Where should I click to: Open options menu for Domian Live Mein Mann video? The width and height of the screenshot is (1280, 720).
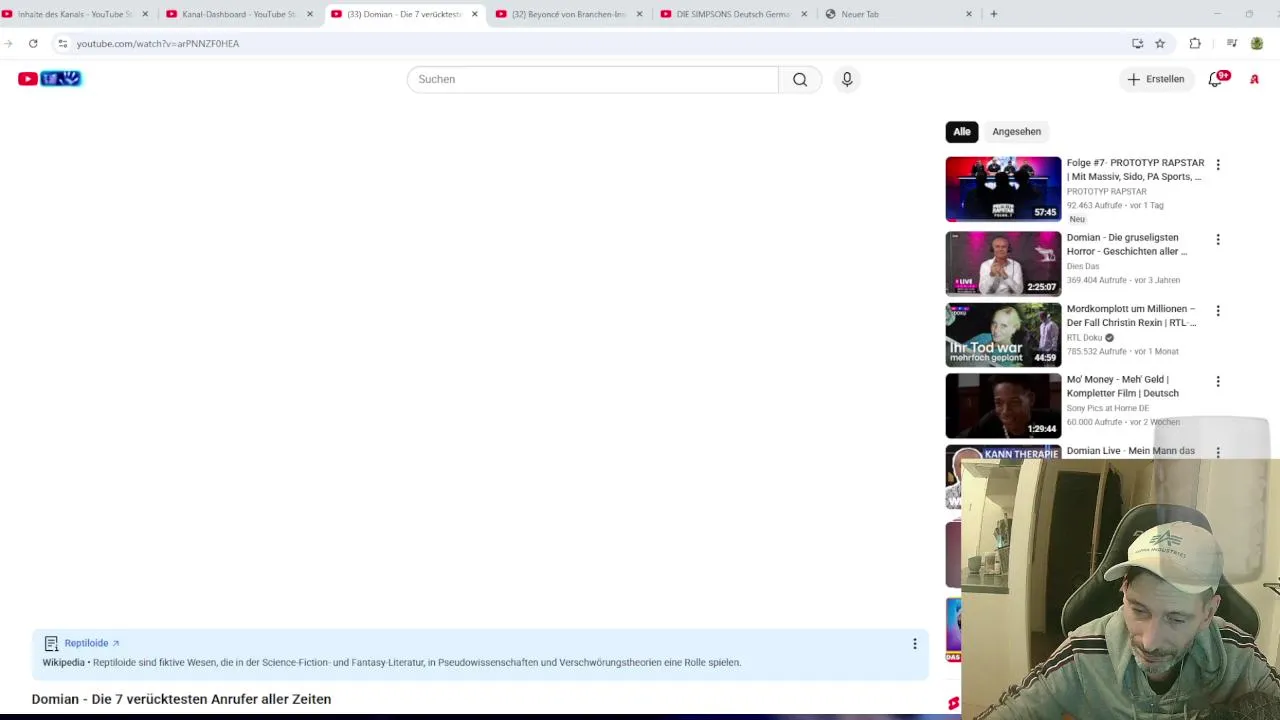pos(1218,452)
